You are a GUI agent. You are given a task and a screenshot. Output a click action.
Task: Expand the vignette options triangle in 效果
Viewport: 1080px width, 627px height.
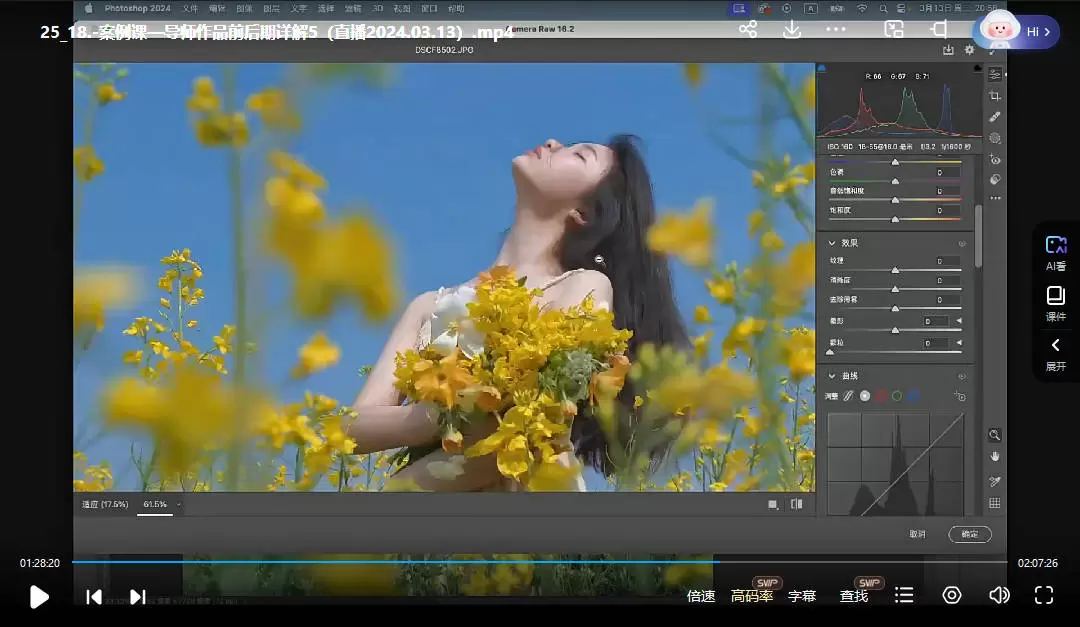(959, 321)
